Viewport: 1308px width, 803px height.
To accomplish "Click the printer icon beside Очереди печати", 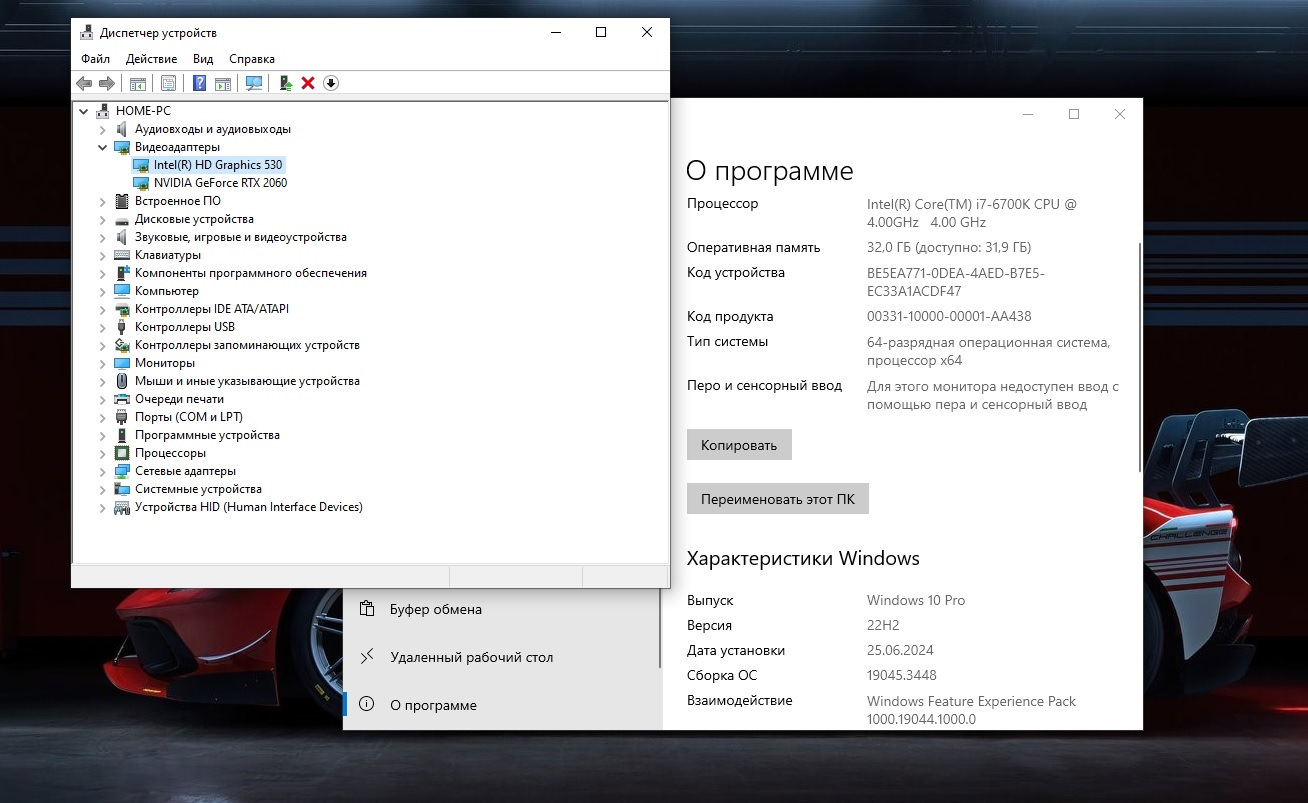I will coord(122,399).
